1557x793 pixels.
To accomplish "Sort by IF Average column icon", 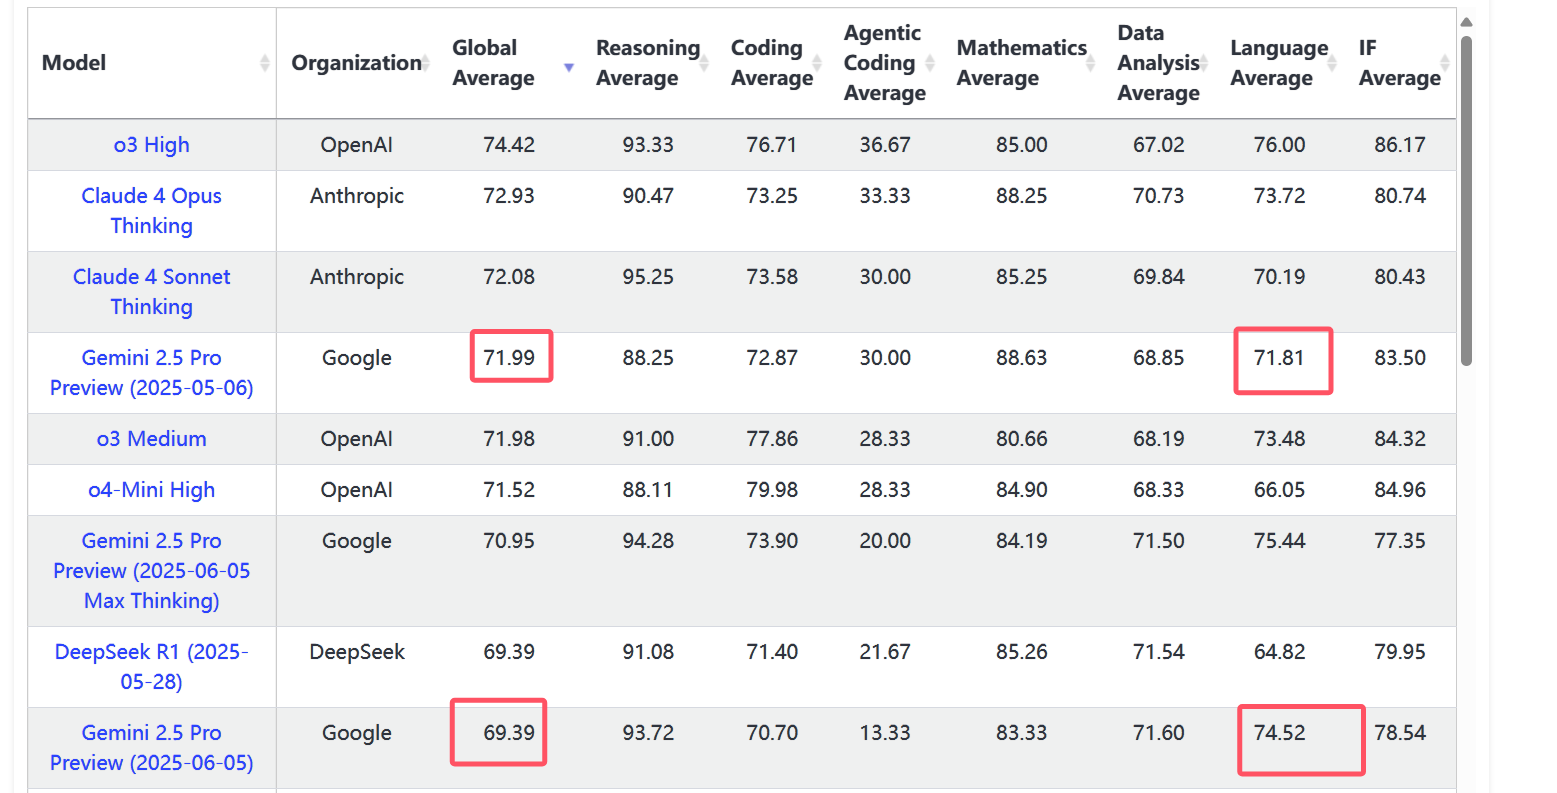I will point(1445,63).
